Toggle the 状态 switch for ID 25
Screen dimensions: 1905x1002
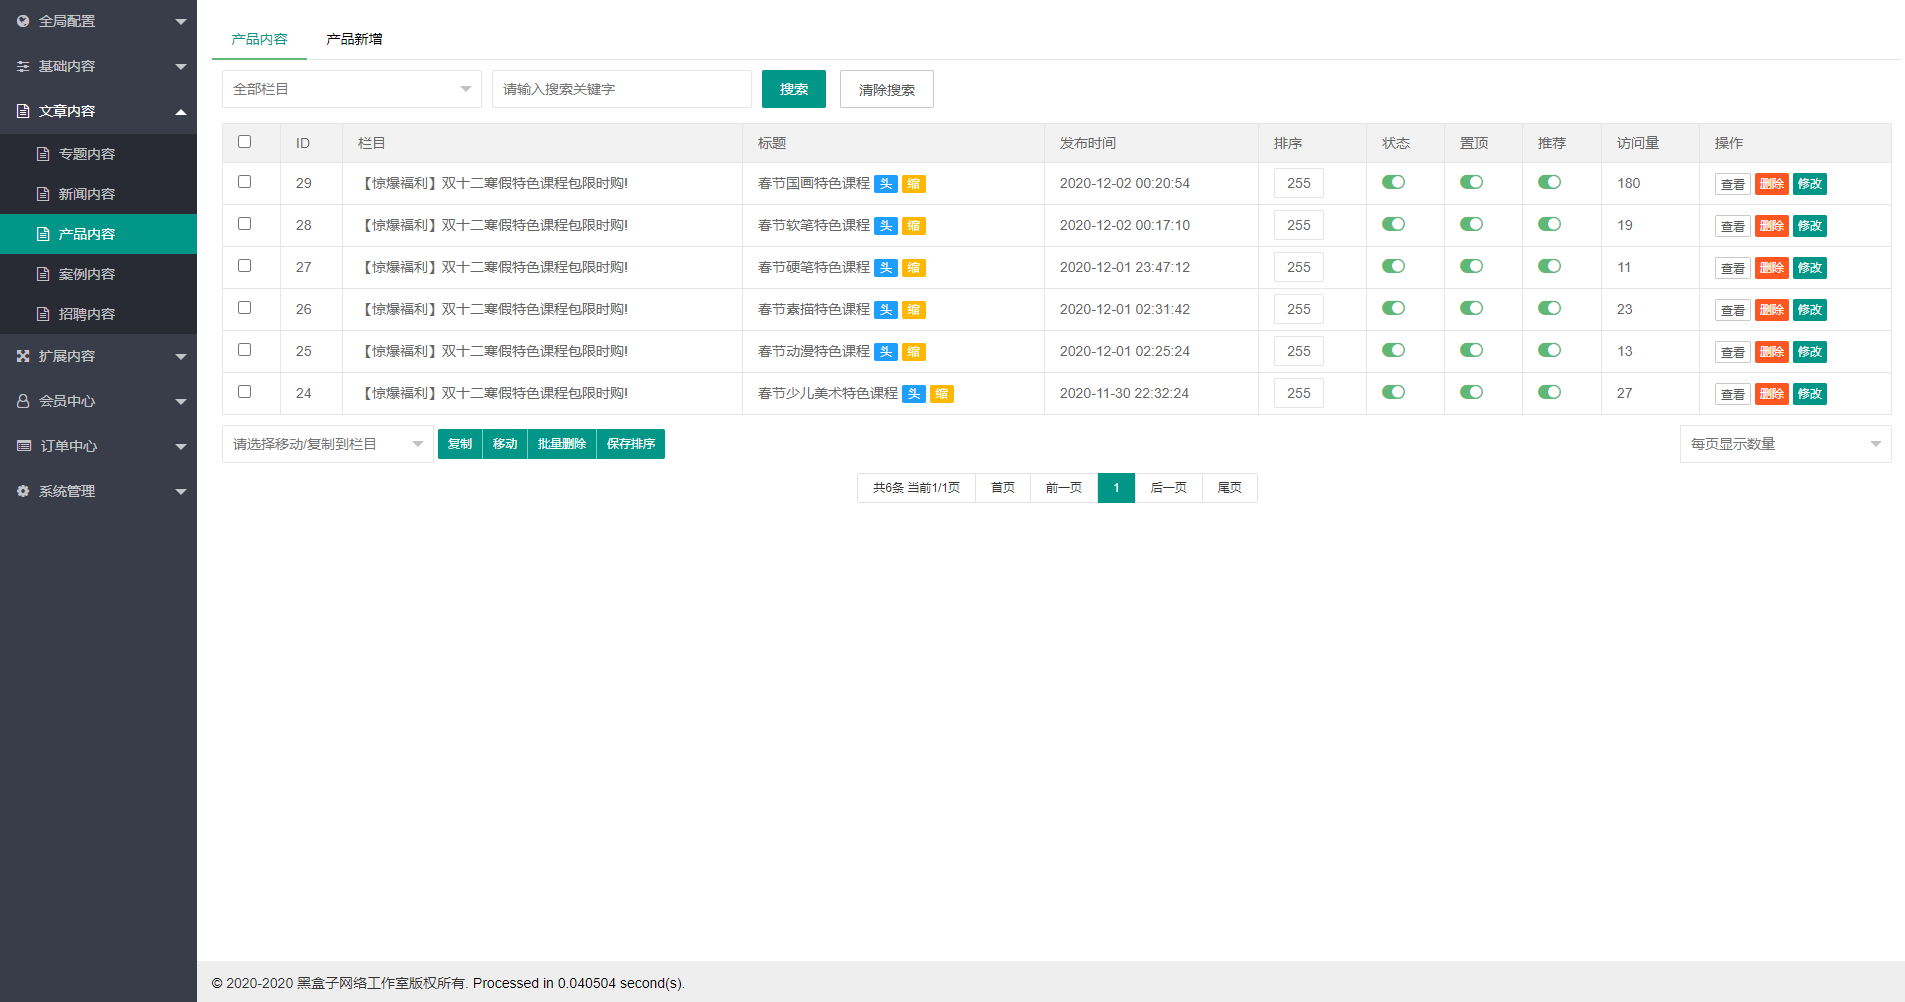(x=1393, y=350)
